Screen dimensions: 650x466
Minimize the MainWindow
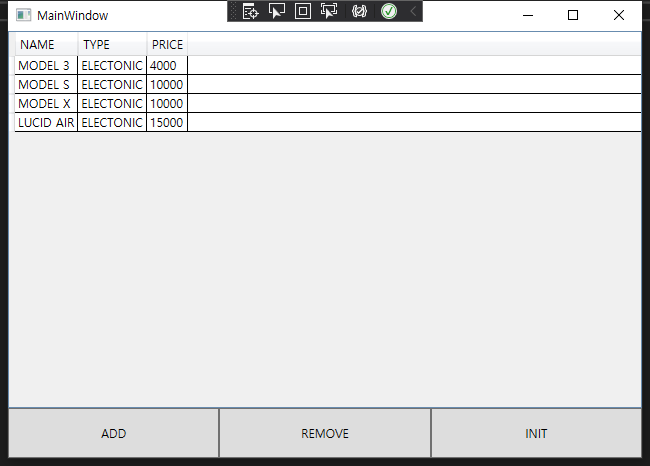click(528, 15)
